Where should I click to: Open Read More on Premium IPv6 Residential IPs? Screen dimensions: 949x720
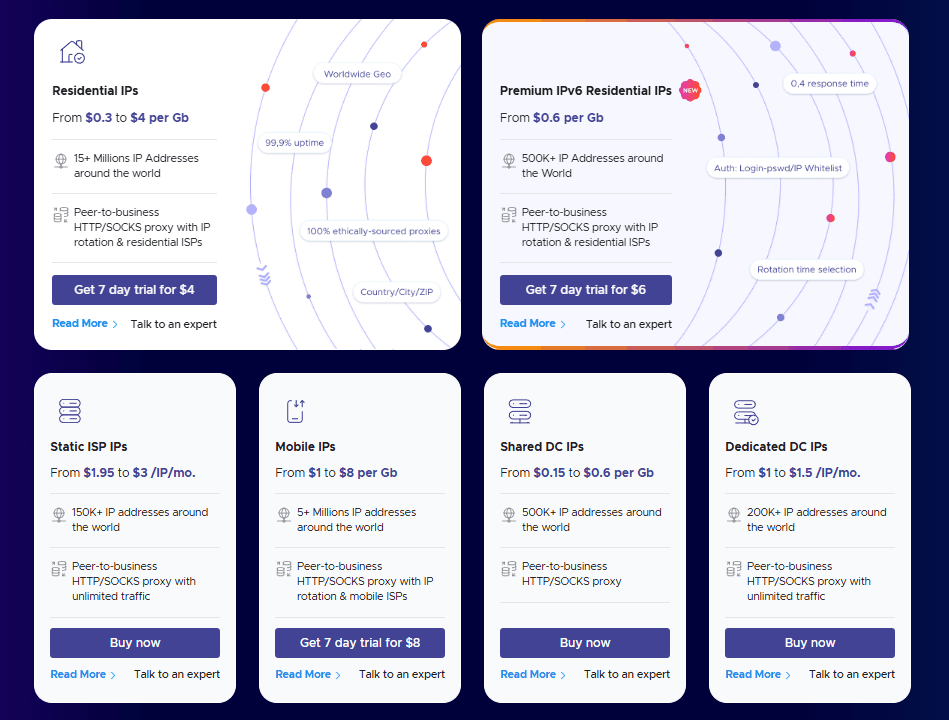click(x=527, y=323)
